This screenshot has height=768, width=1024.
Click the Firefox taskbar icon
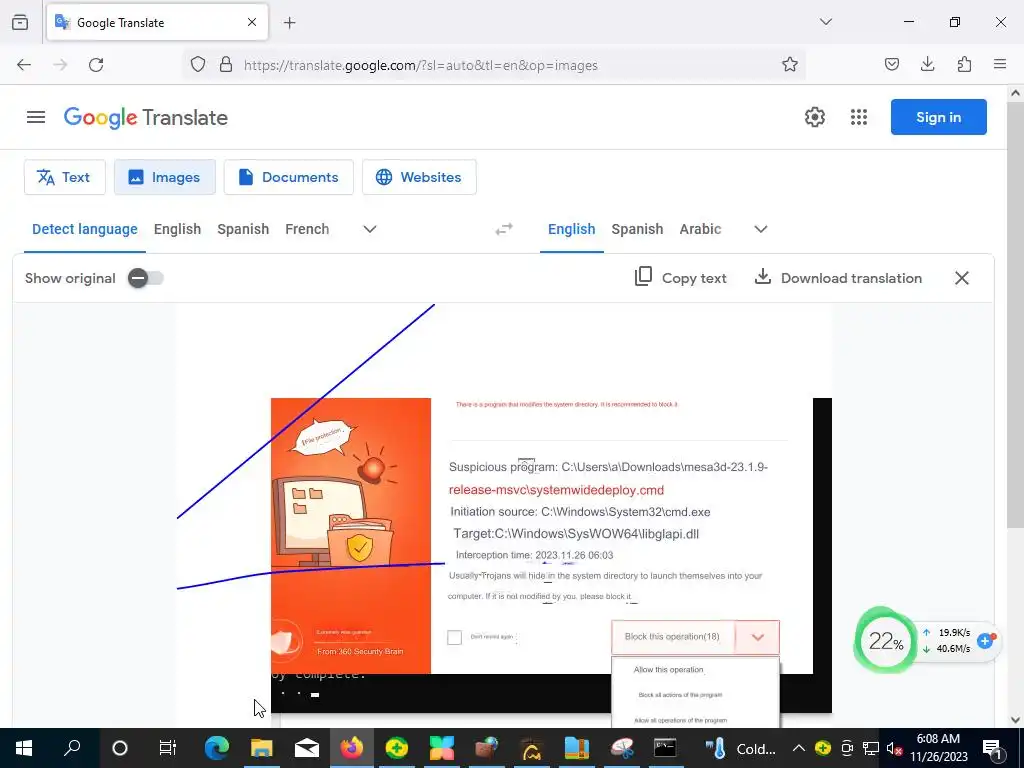click(x=351, y=748)
